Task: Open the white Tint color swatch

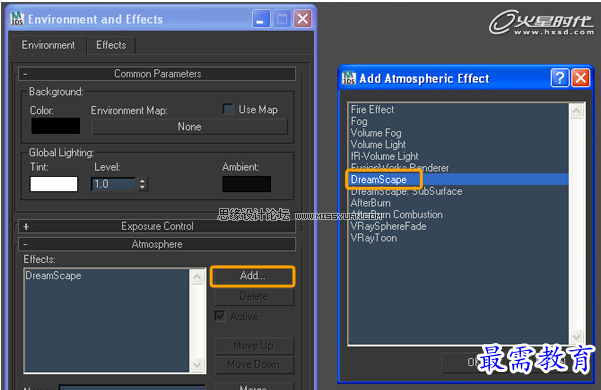Action: pyautogui.click(x=54, y=184)
